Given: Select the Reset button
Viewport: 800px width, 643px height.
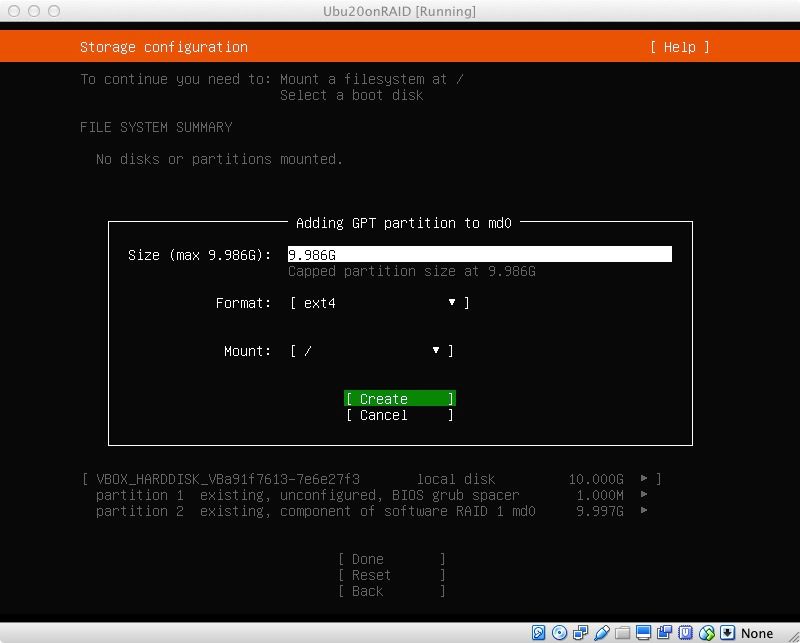Looking at the screenshot, I should (x=391, y=575).
